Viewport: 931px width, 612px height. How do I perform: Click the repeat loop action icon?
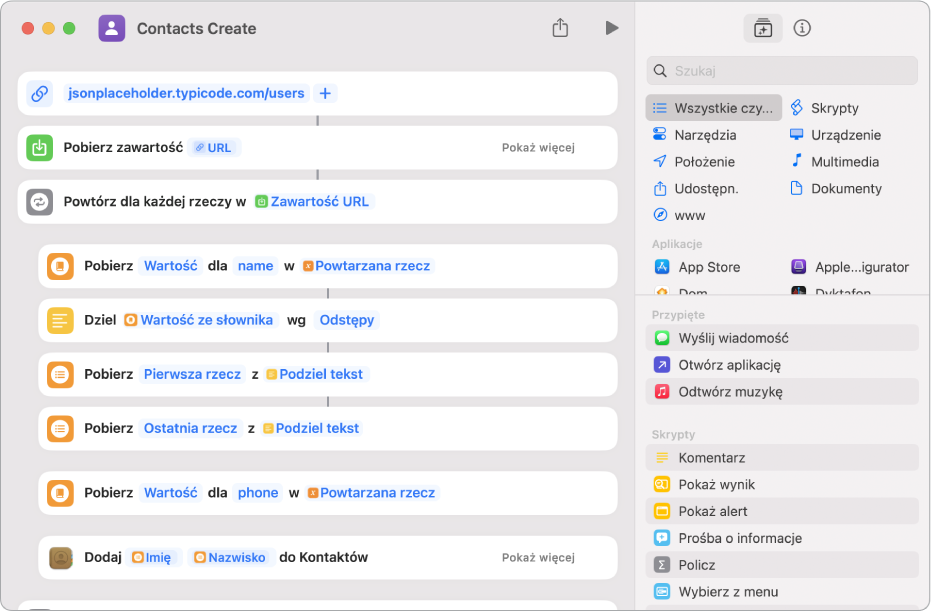(40, 202)
